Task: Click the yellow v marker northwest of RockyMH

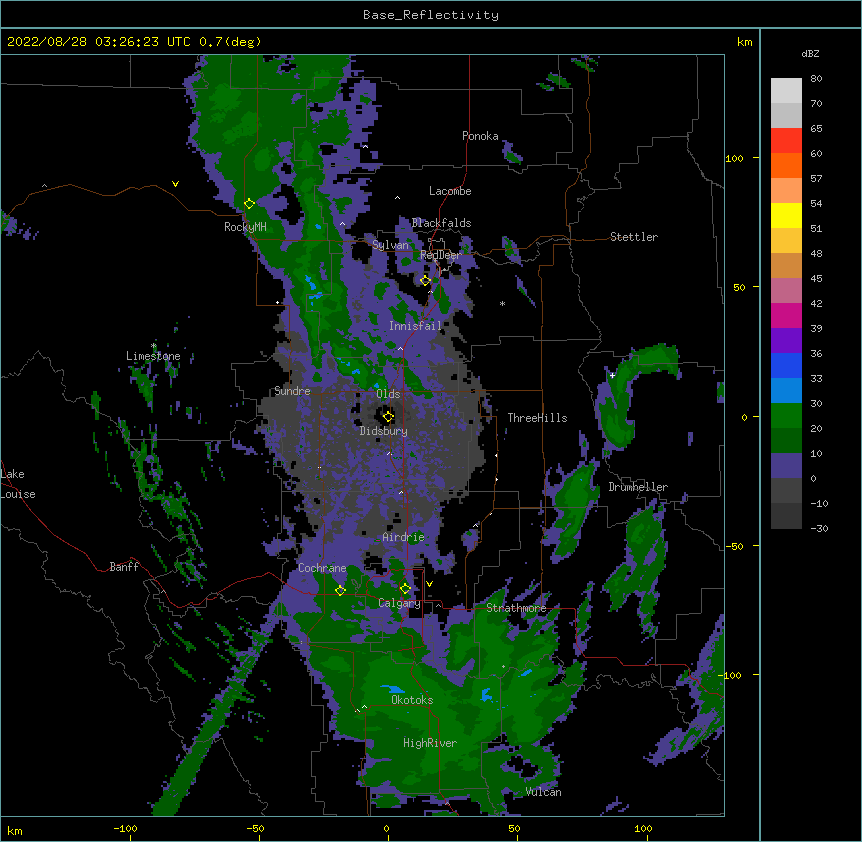Action: coord(175,184)
